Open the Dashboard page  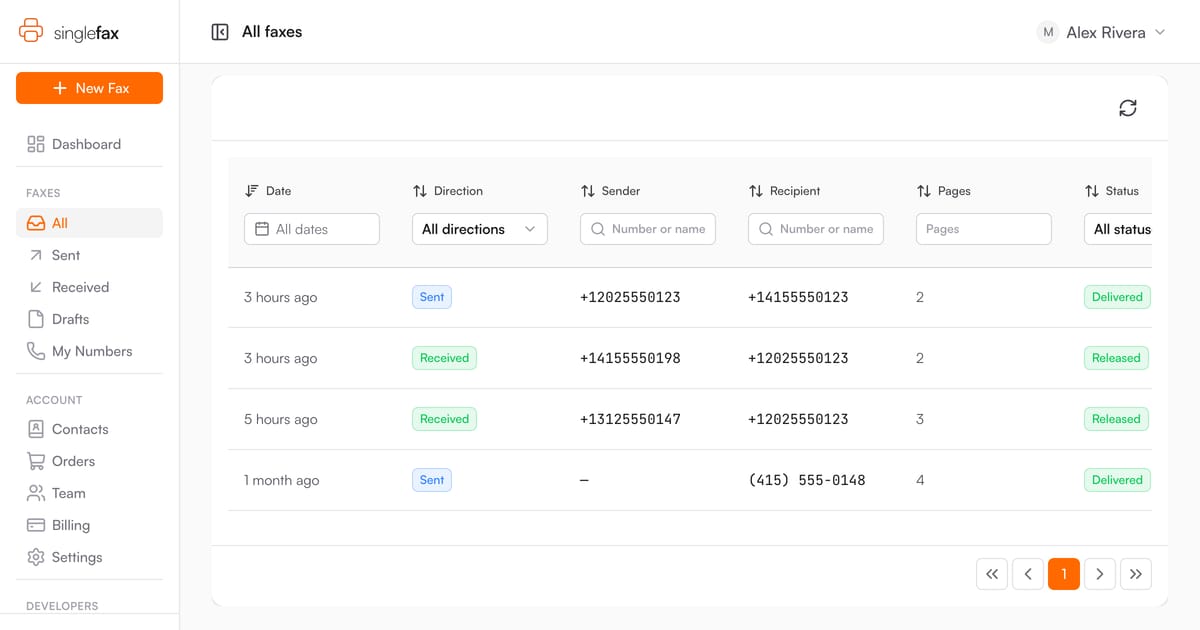[x=89, y=144]
